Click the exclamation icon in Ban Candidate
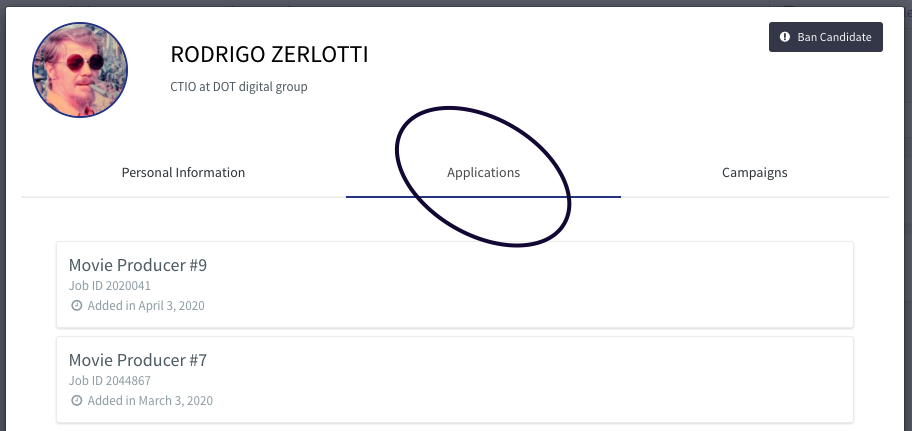912x431 pixels. tap(785, 37)
